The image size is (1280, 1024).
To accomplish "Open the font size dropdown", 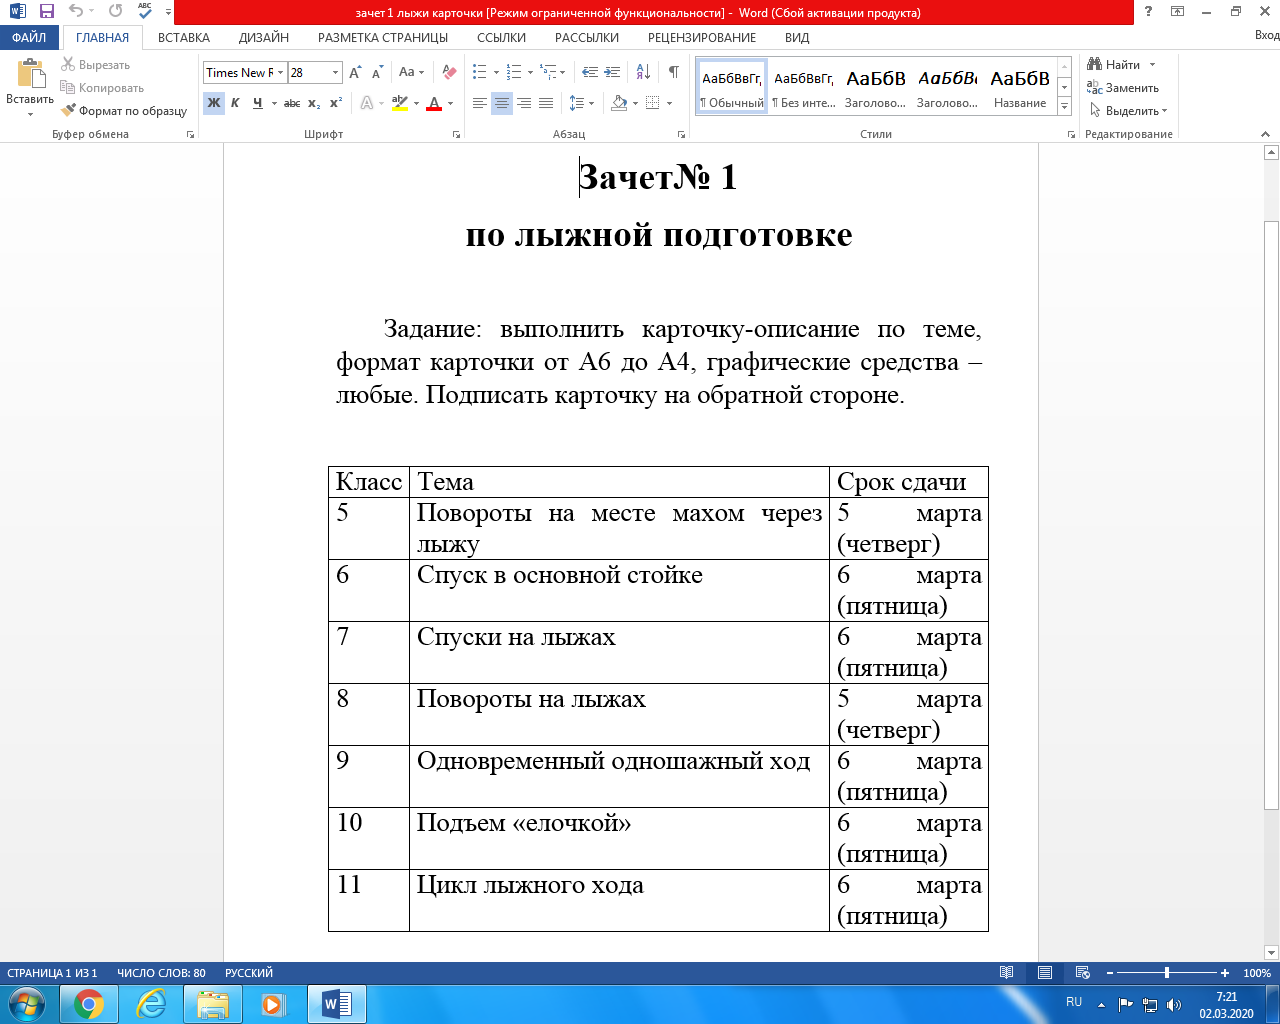I will (335, 72).
